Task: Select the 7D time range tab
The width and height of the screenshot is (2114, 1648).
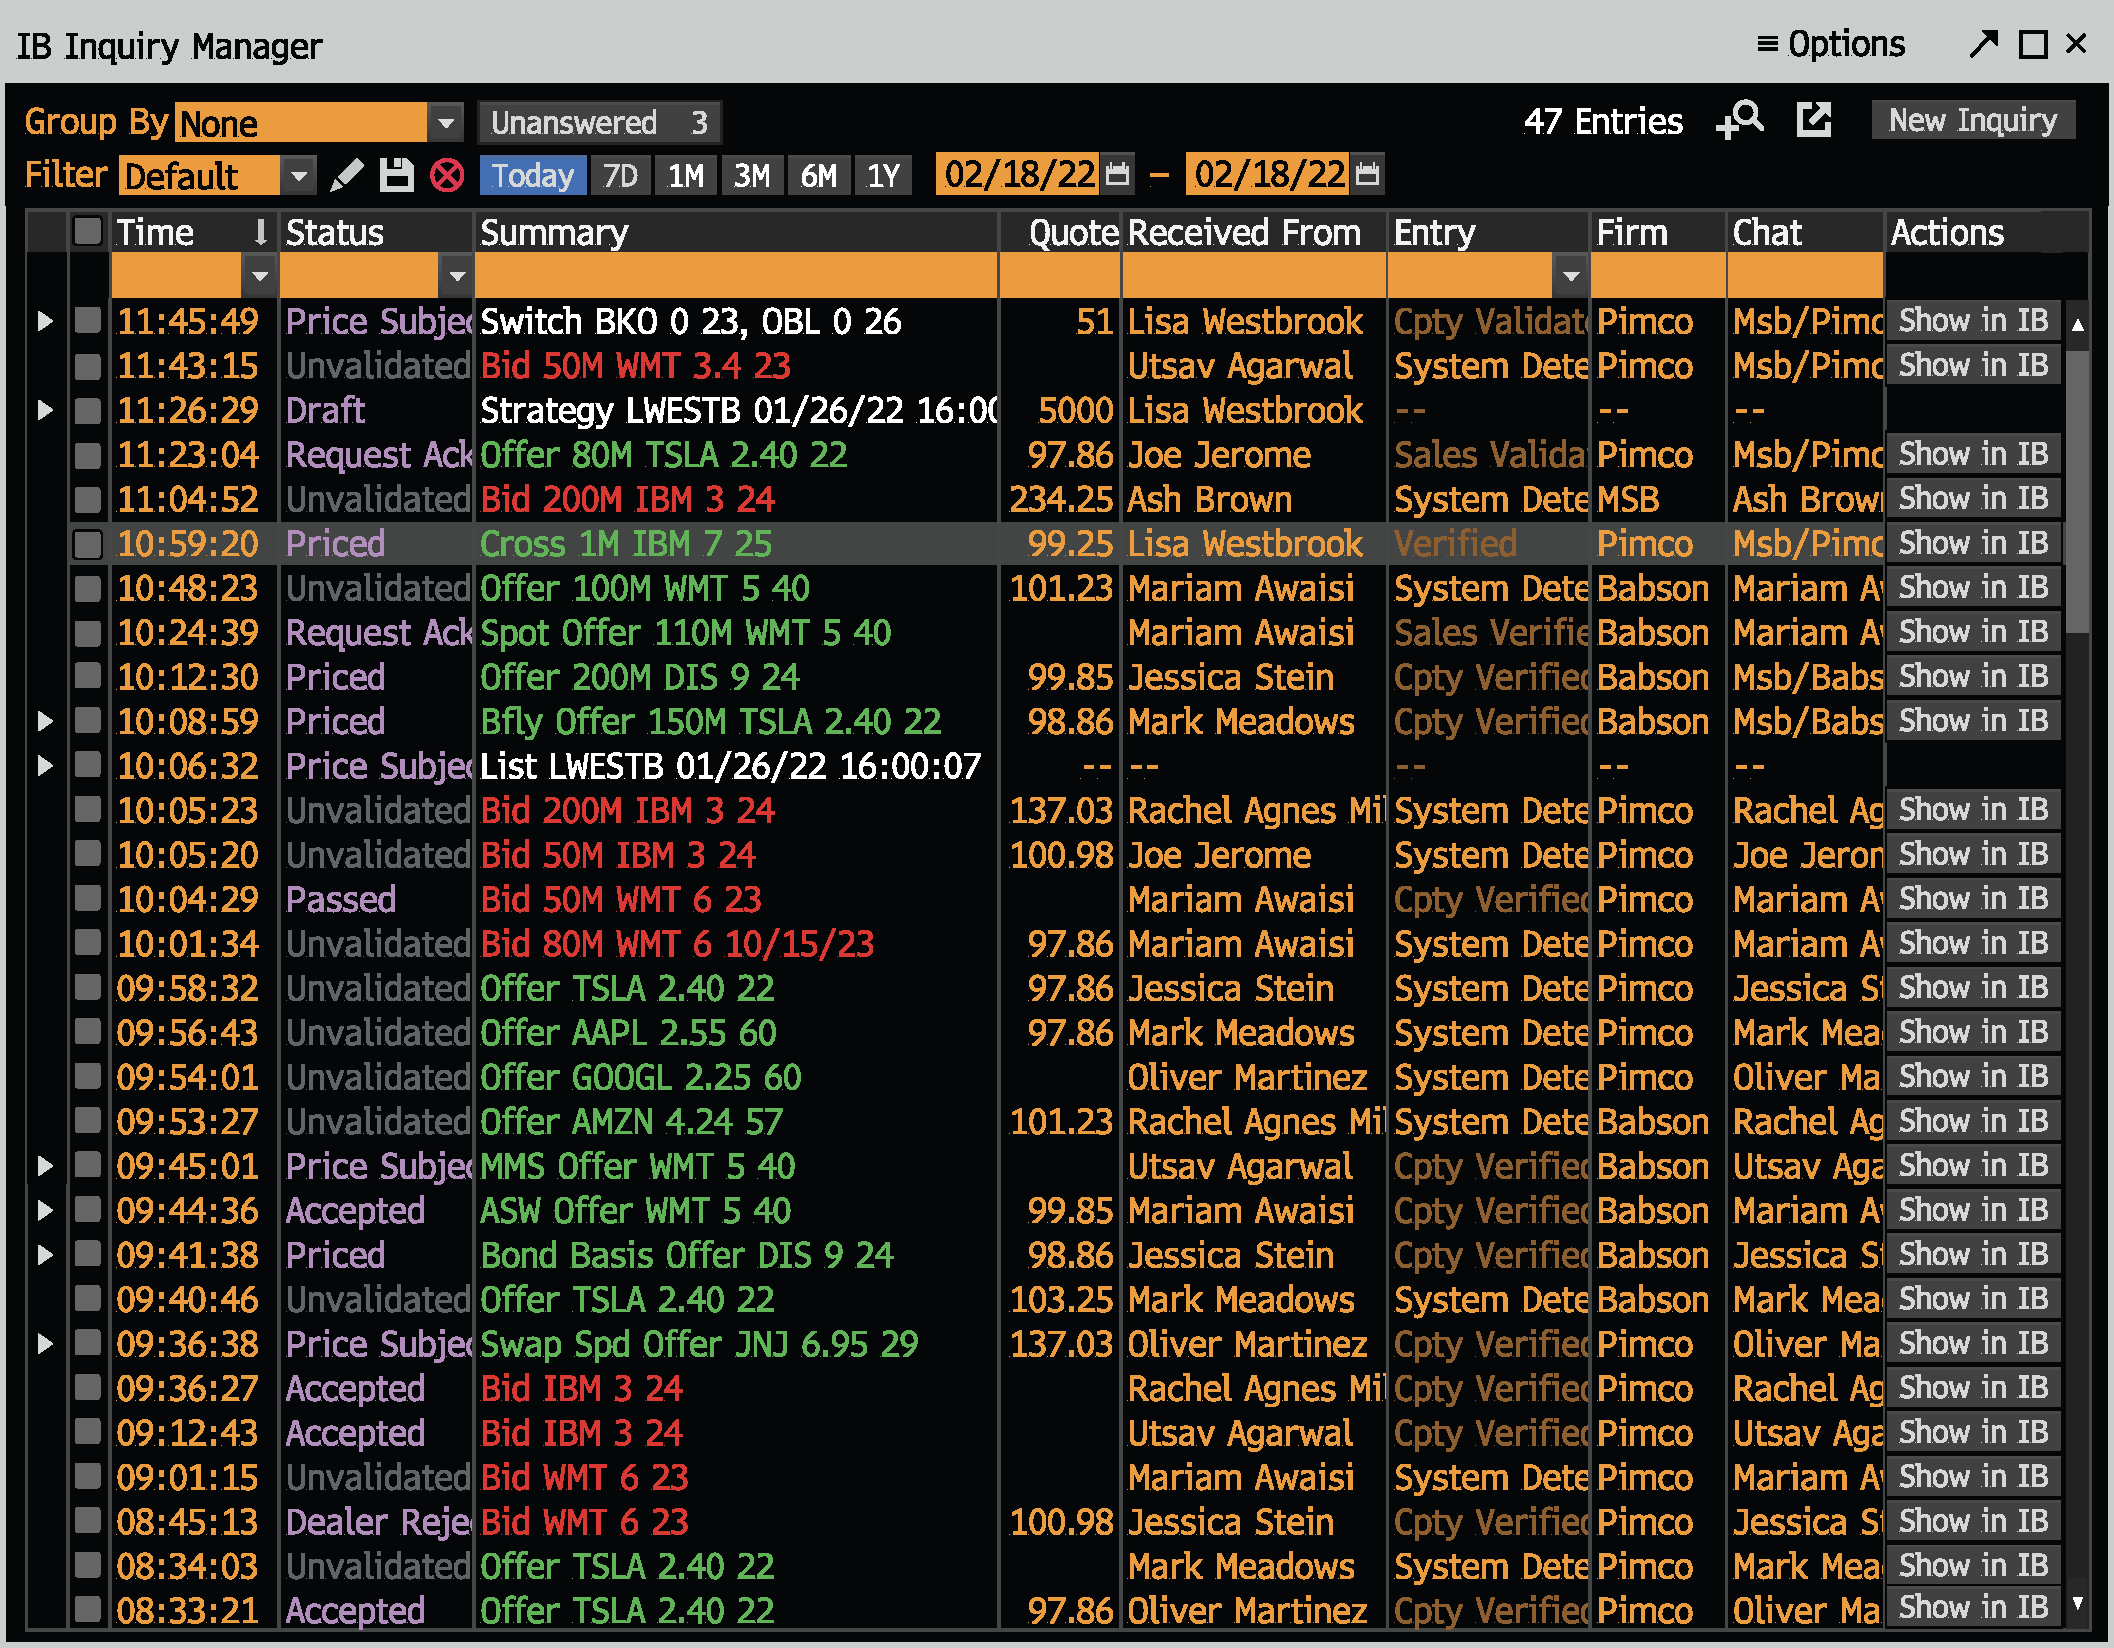Action: click(620, 176)
